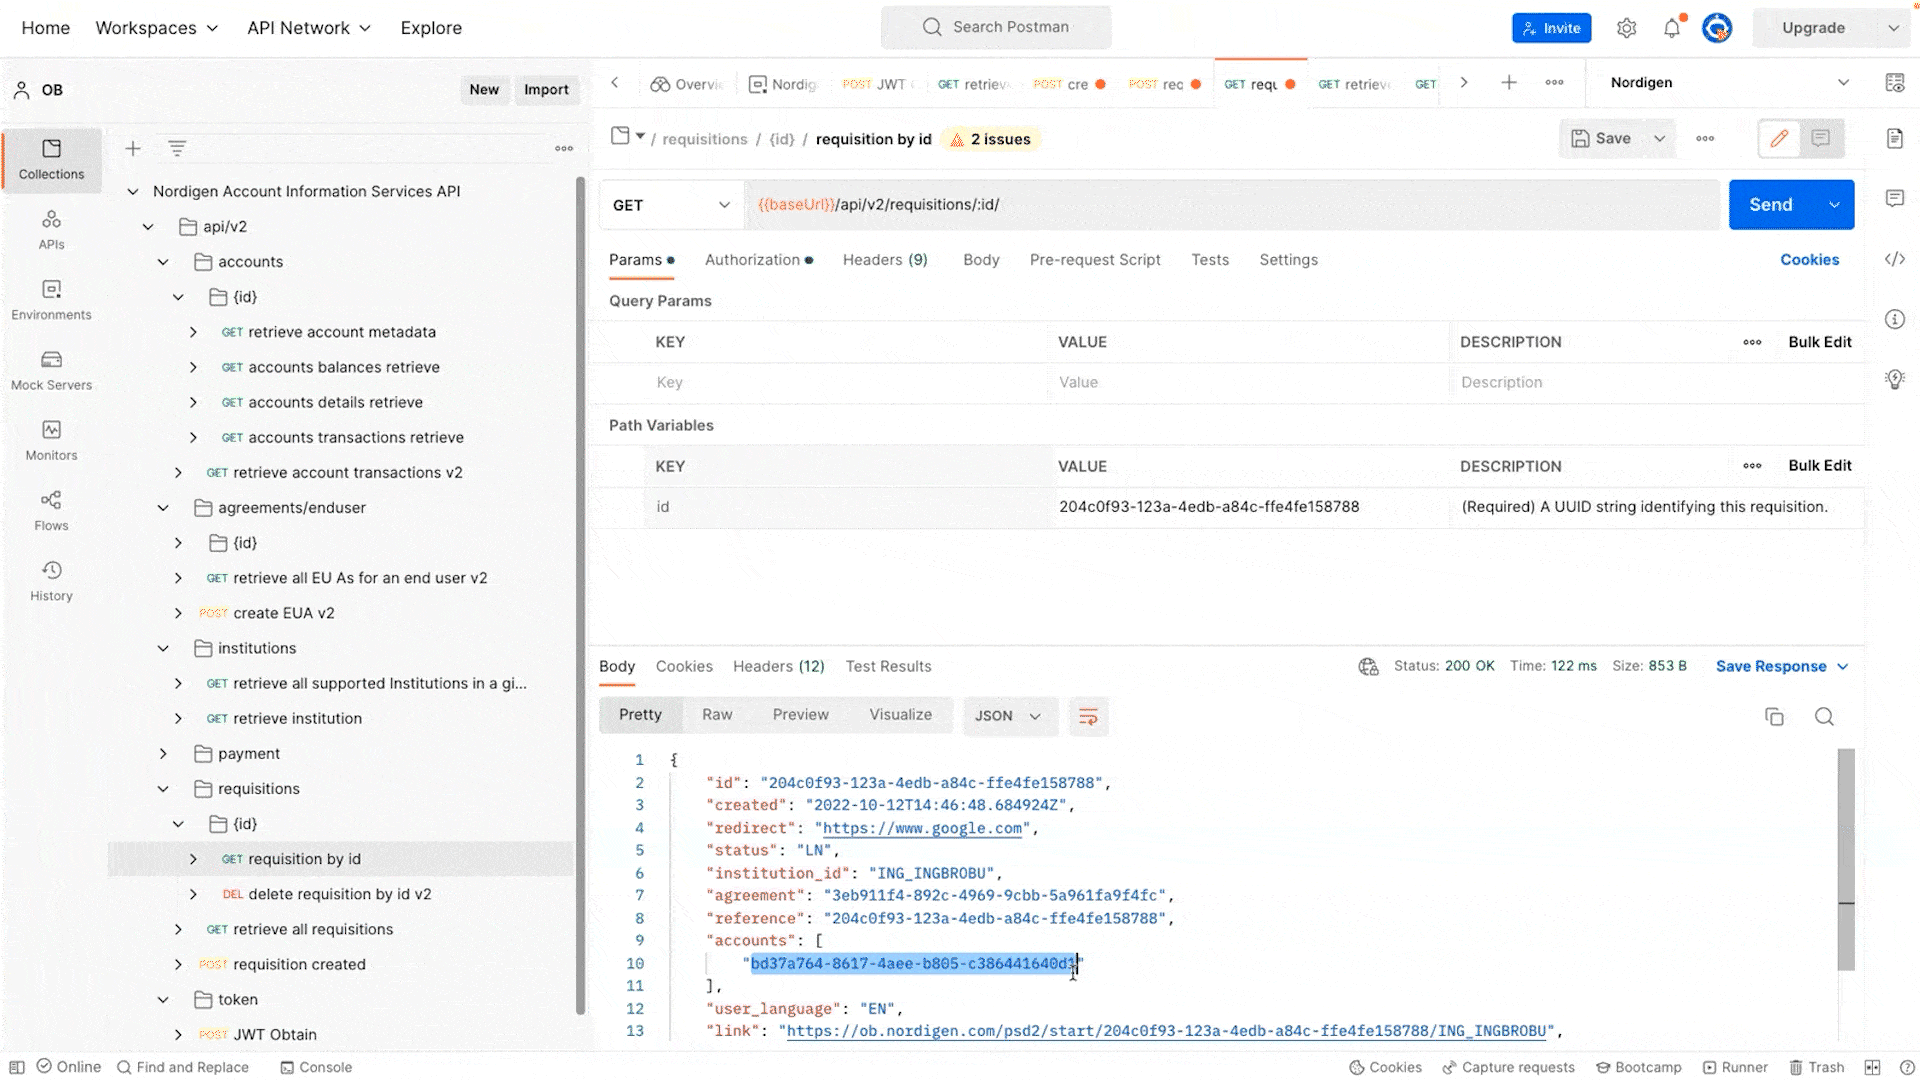Switch to comment mode icon
This screenshot has height=1080, width=1920.
pyautogui.click(x=1821, y=138)
